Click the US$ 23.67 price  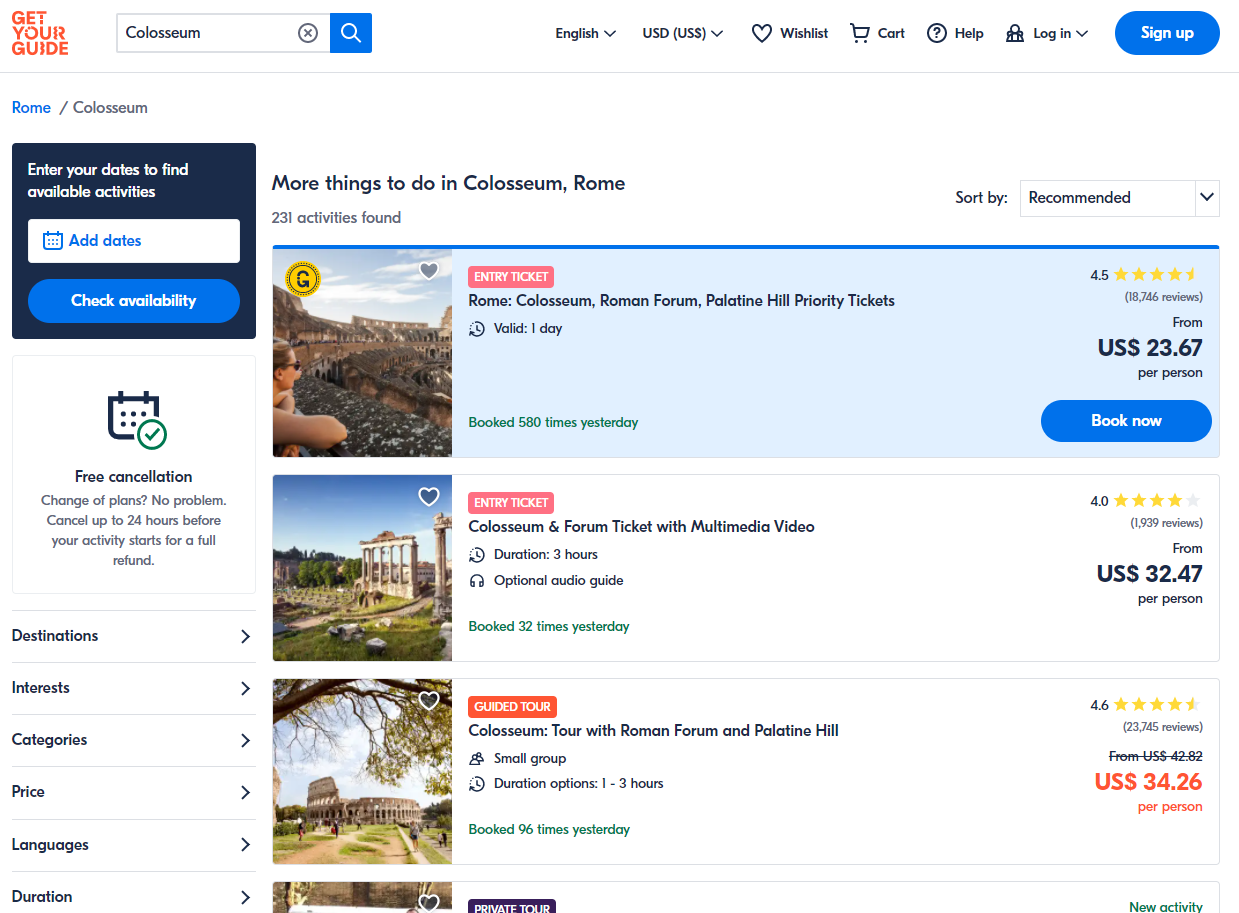[1150, 348]
